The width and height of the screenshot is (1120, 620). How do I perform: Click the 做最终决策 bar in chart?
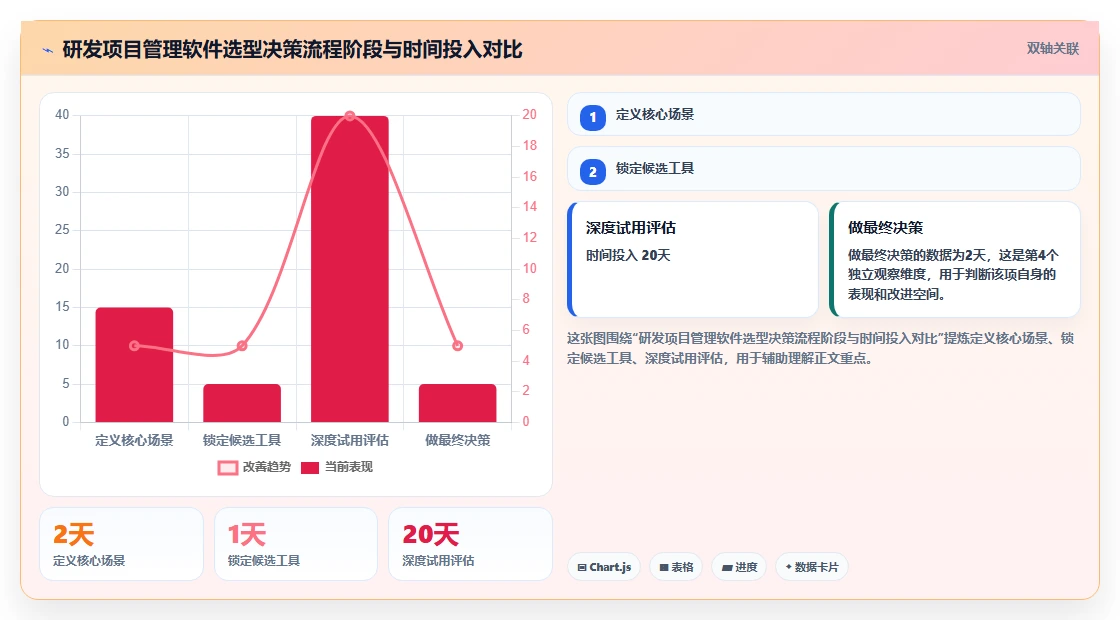point(457,403)
